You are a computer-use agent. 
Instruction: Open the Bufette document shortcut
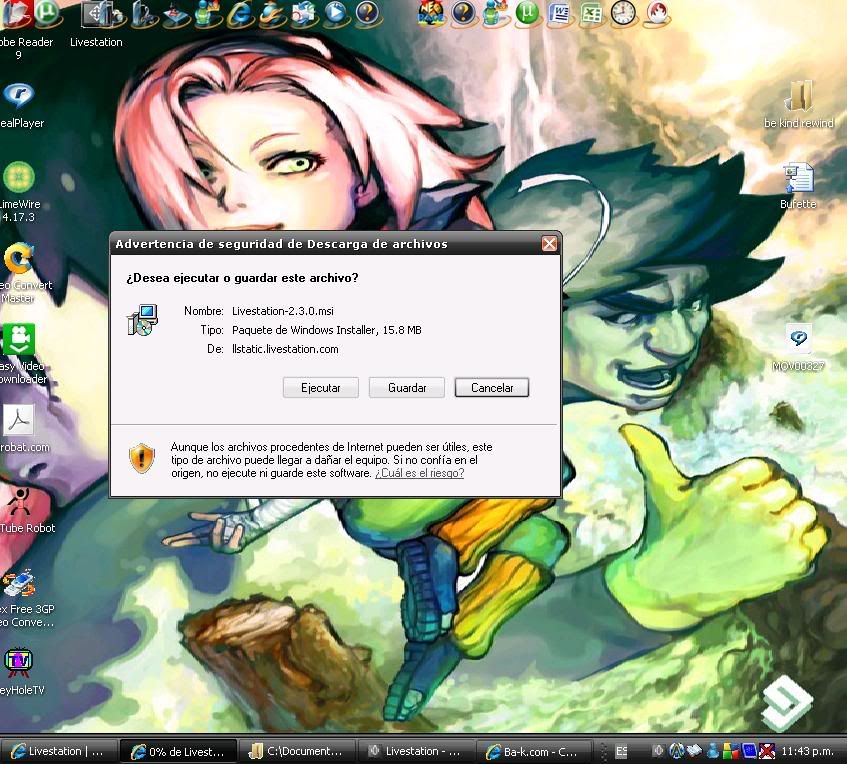[x=798, y=185]
